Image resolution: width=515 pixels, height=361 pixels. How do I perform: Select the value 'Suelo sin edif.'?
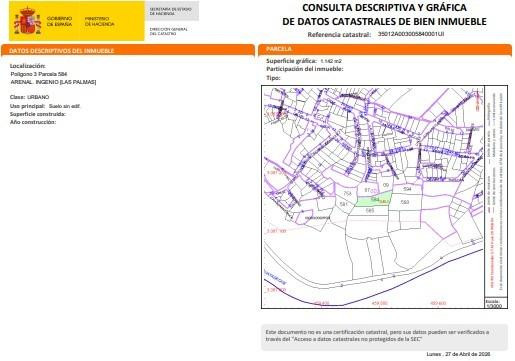click(x=64, y=106)
